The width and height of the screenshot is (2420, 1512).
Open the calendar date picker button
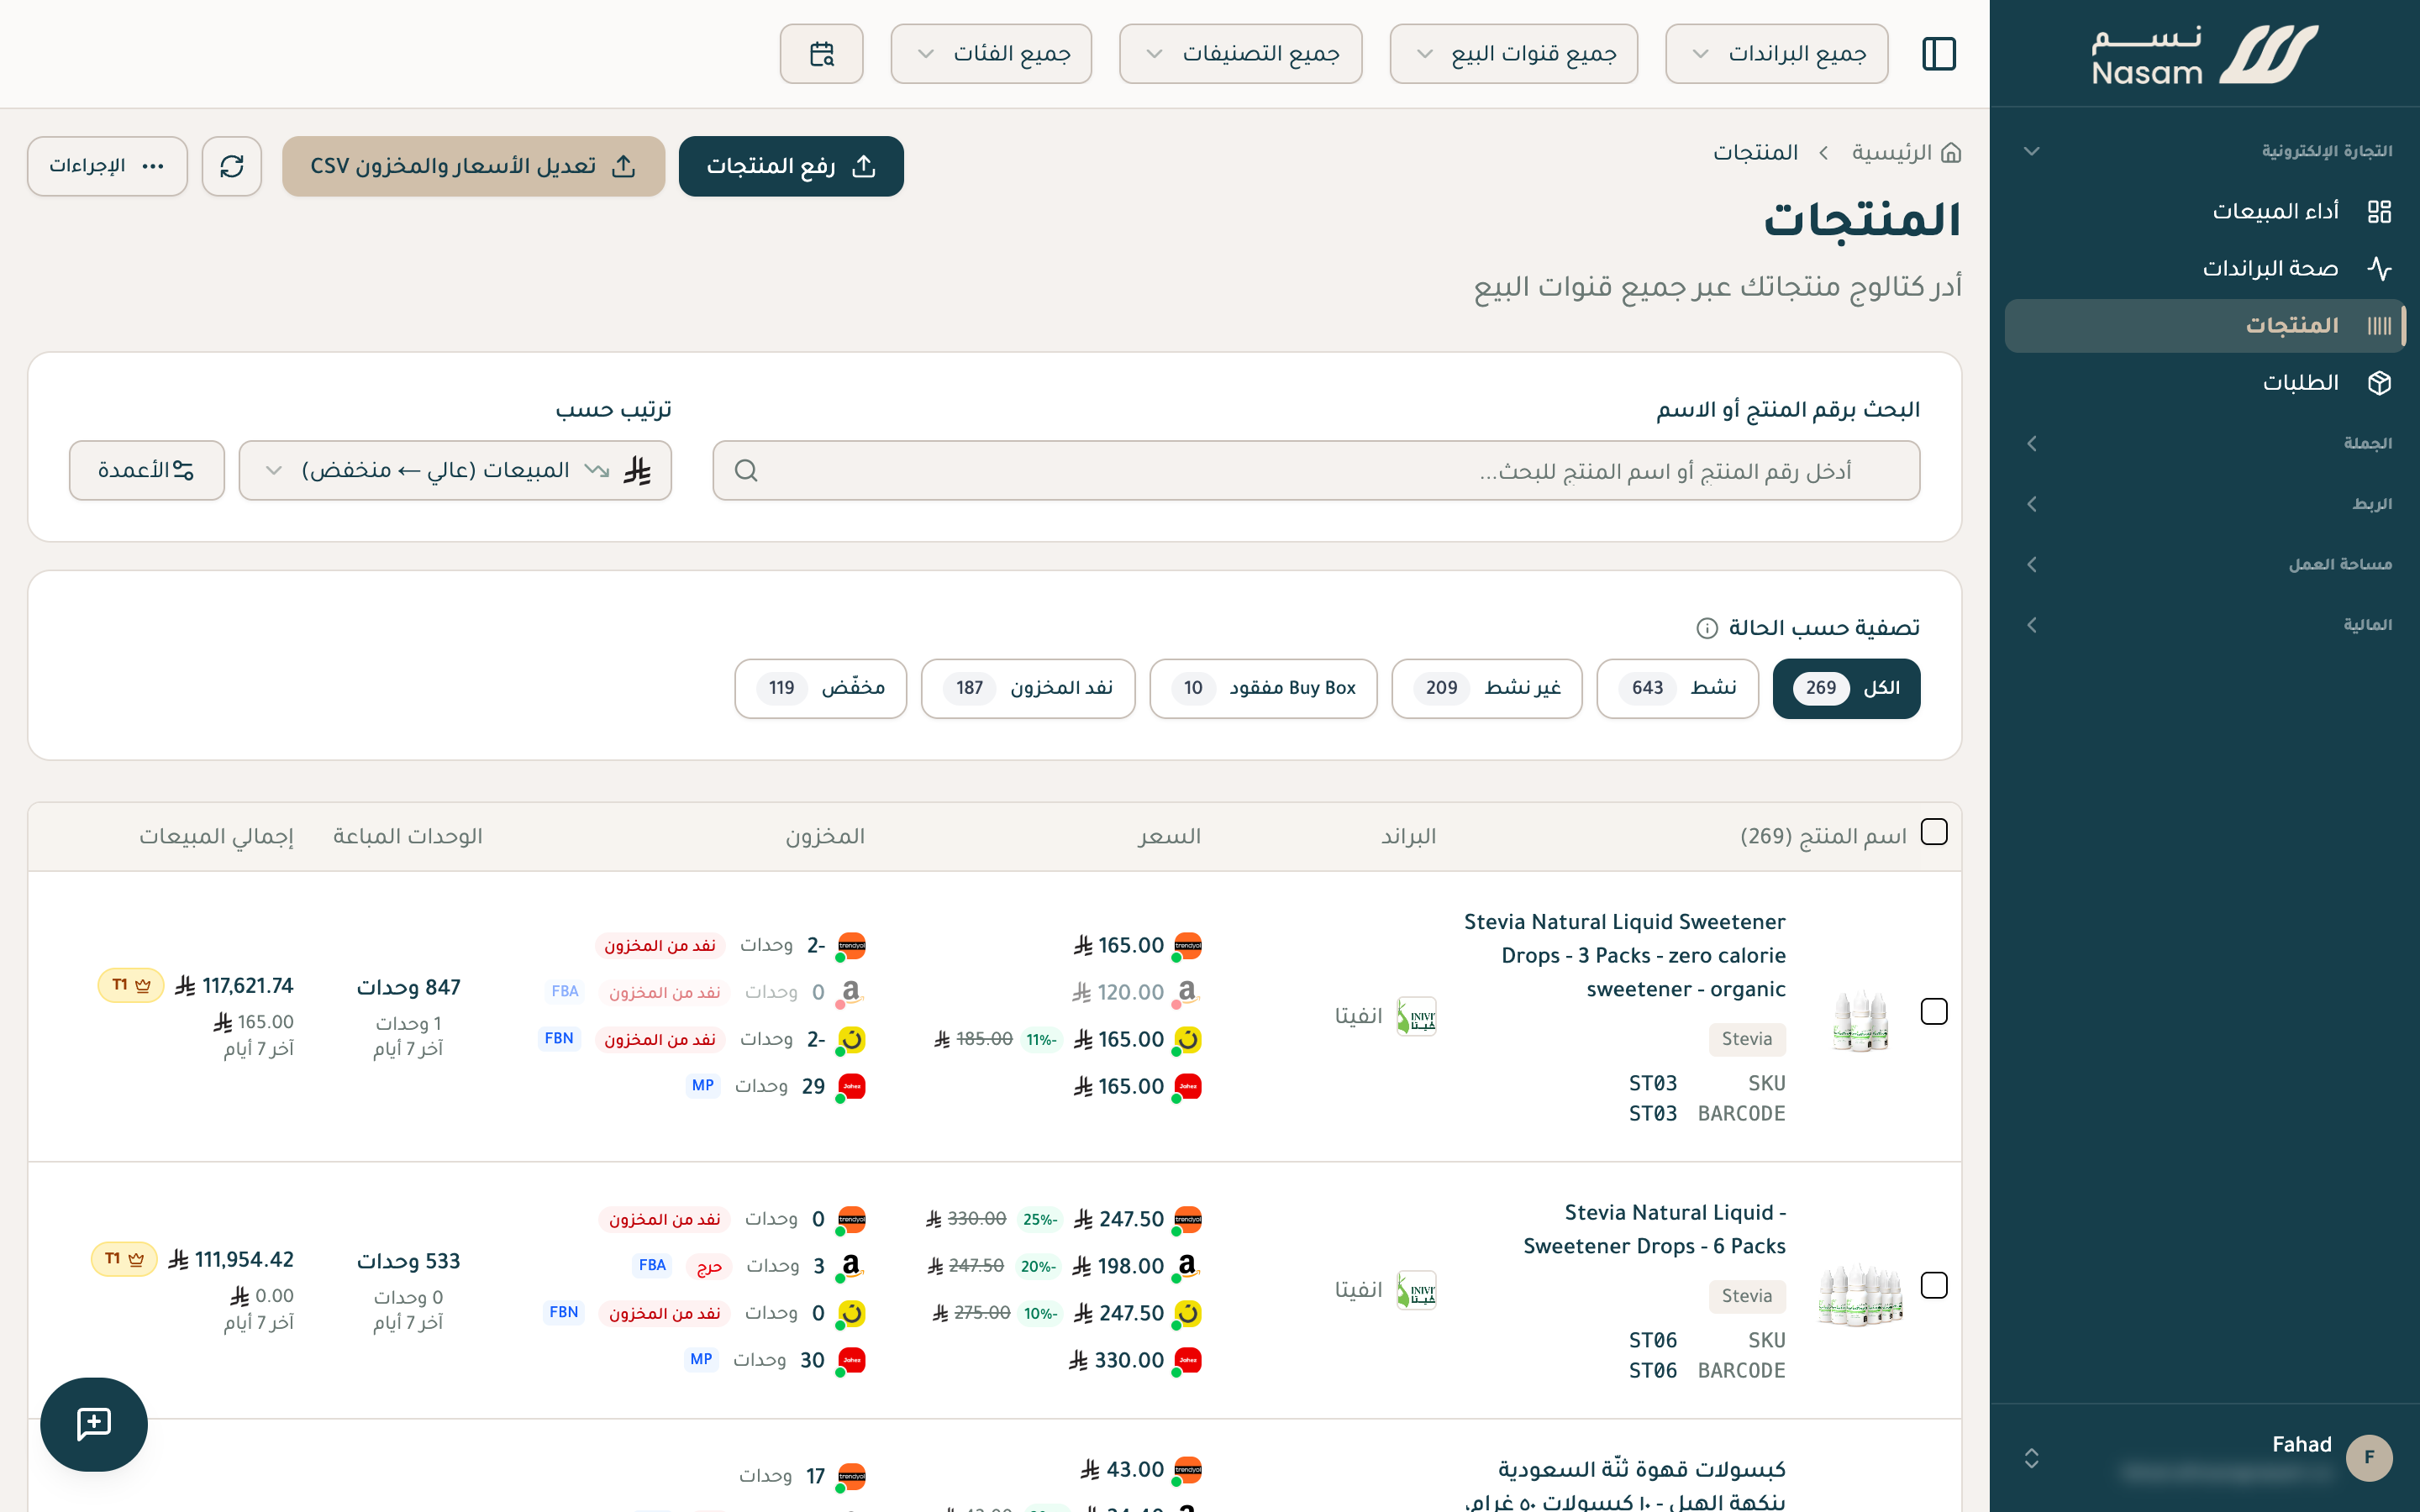822,53
